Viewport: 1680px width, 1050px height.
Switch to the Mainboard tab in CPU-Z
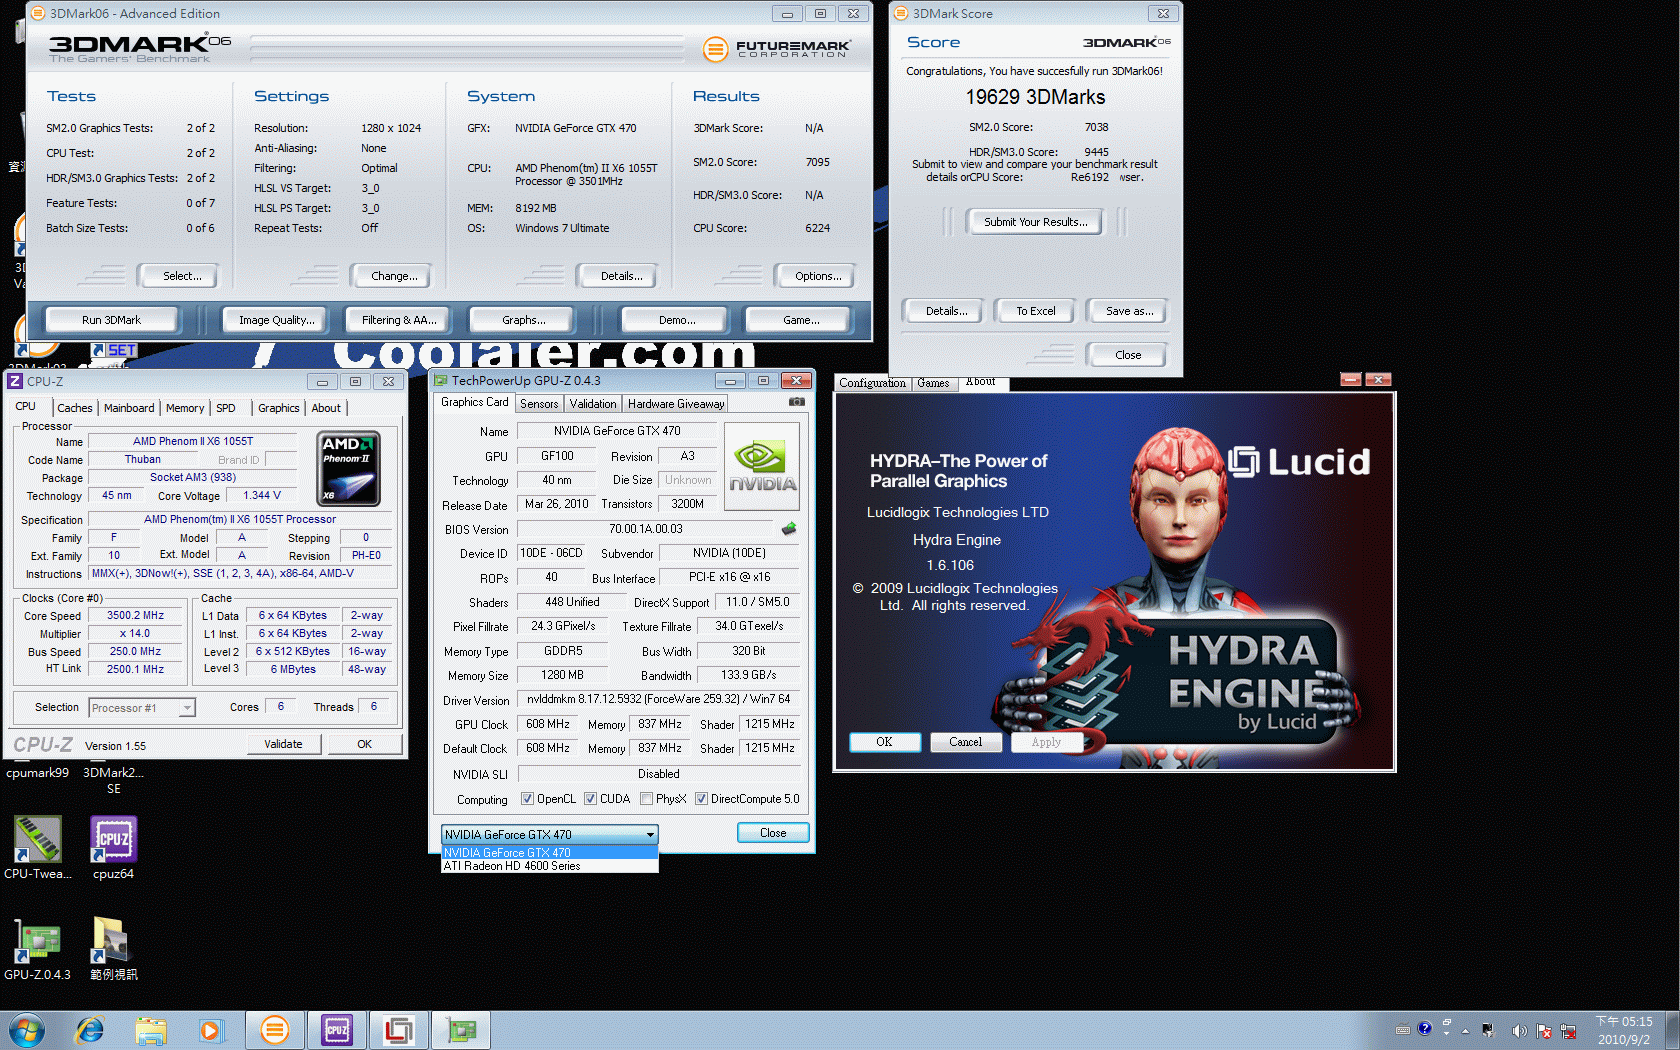point(129,408)
